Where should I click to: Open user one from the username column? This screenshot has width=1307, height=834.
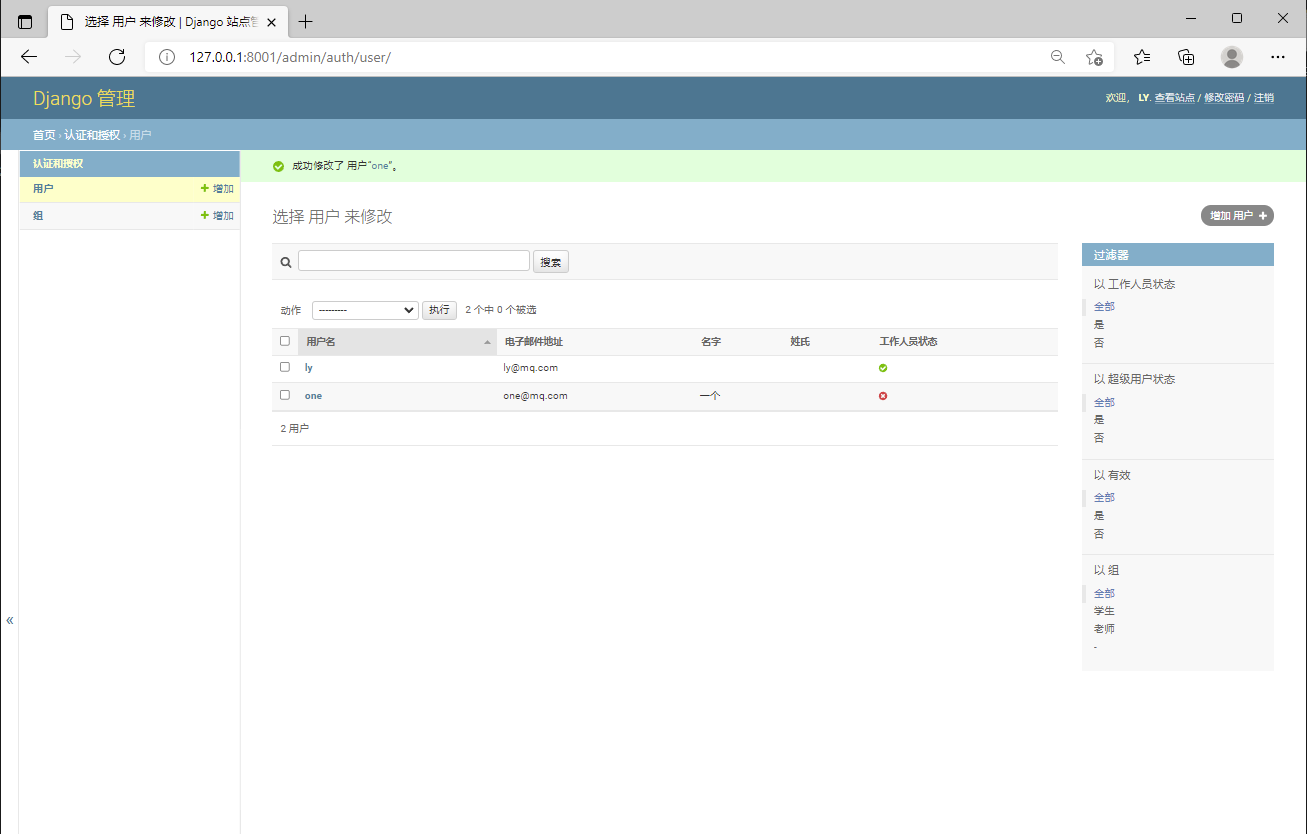coord(313,396)
